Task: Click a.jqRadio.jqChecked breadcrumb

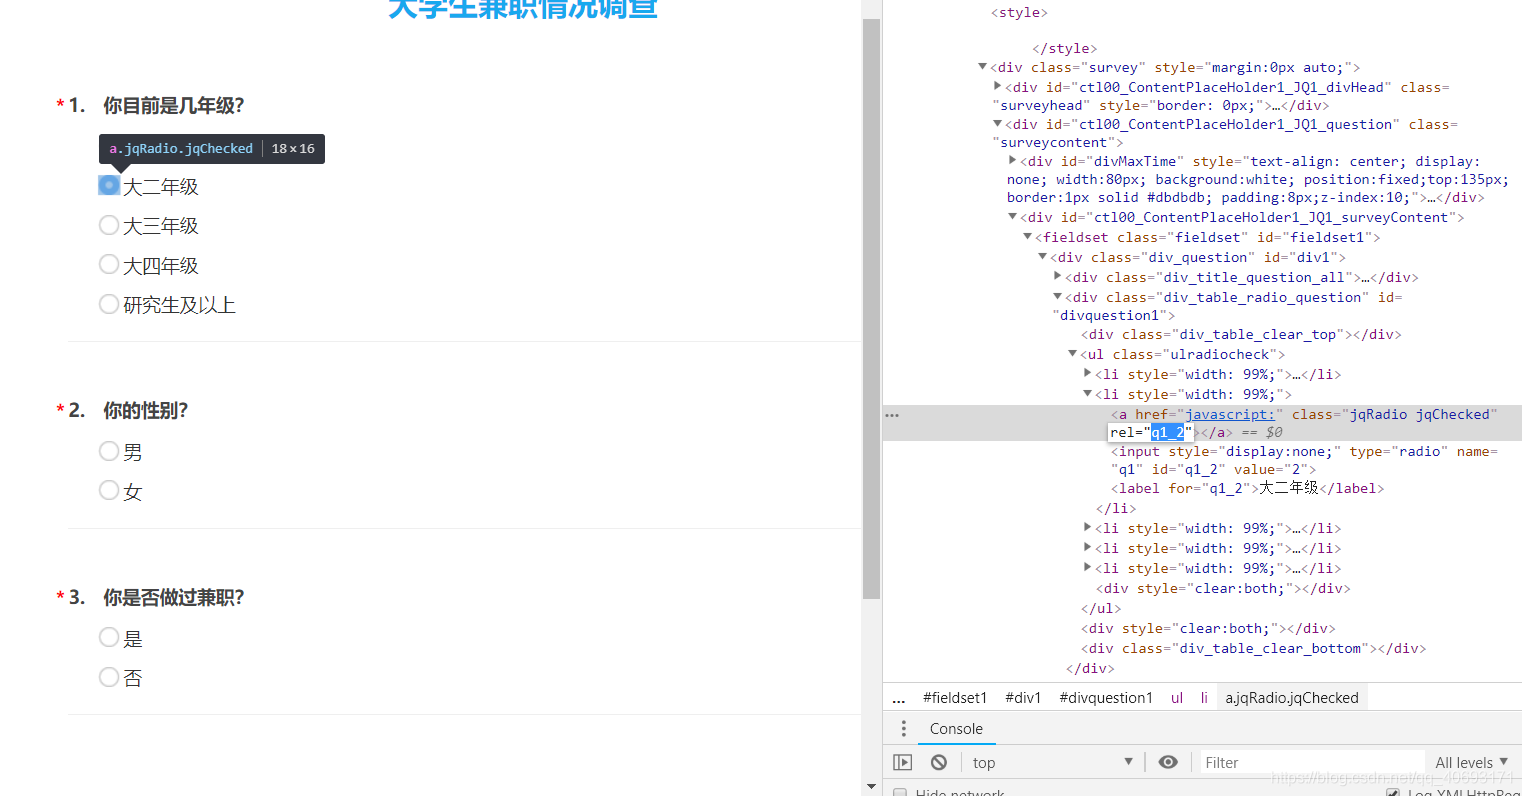Action: coord(1292,698)
